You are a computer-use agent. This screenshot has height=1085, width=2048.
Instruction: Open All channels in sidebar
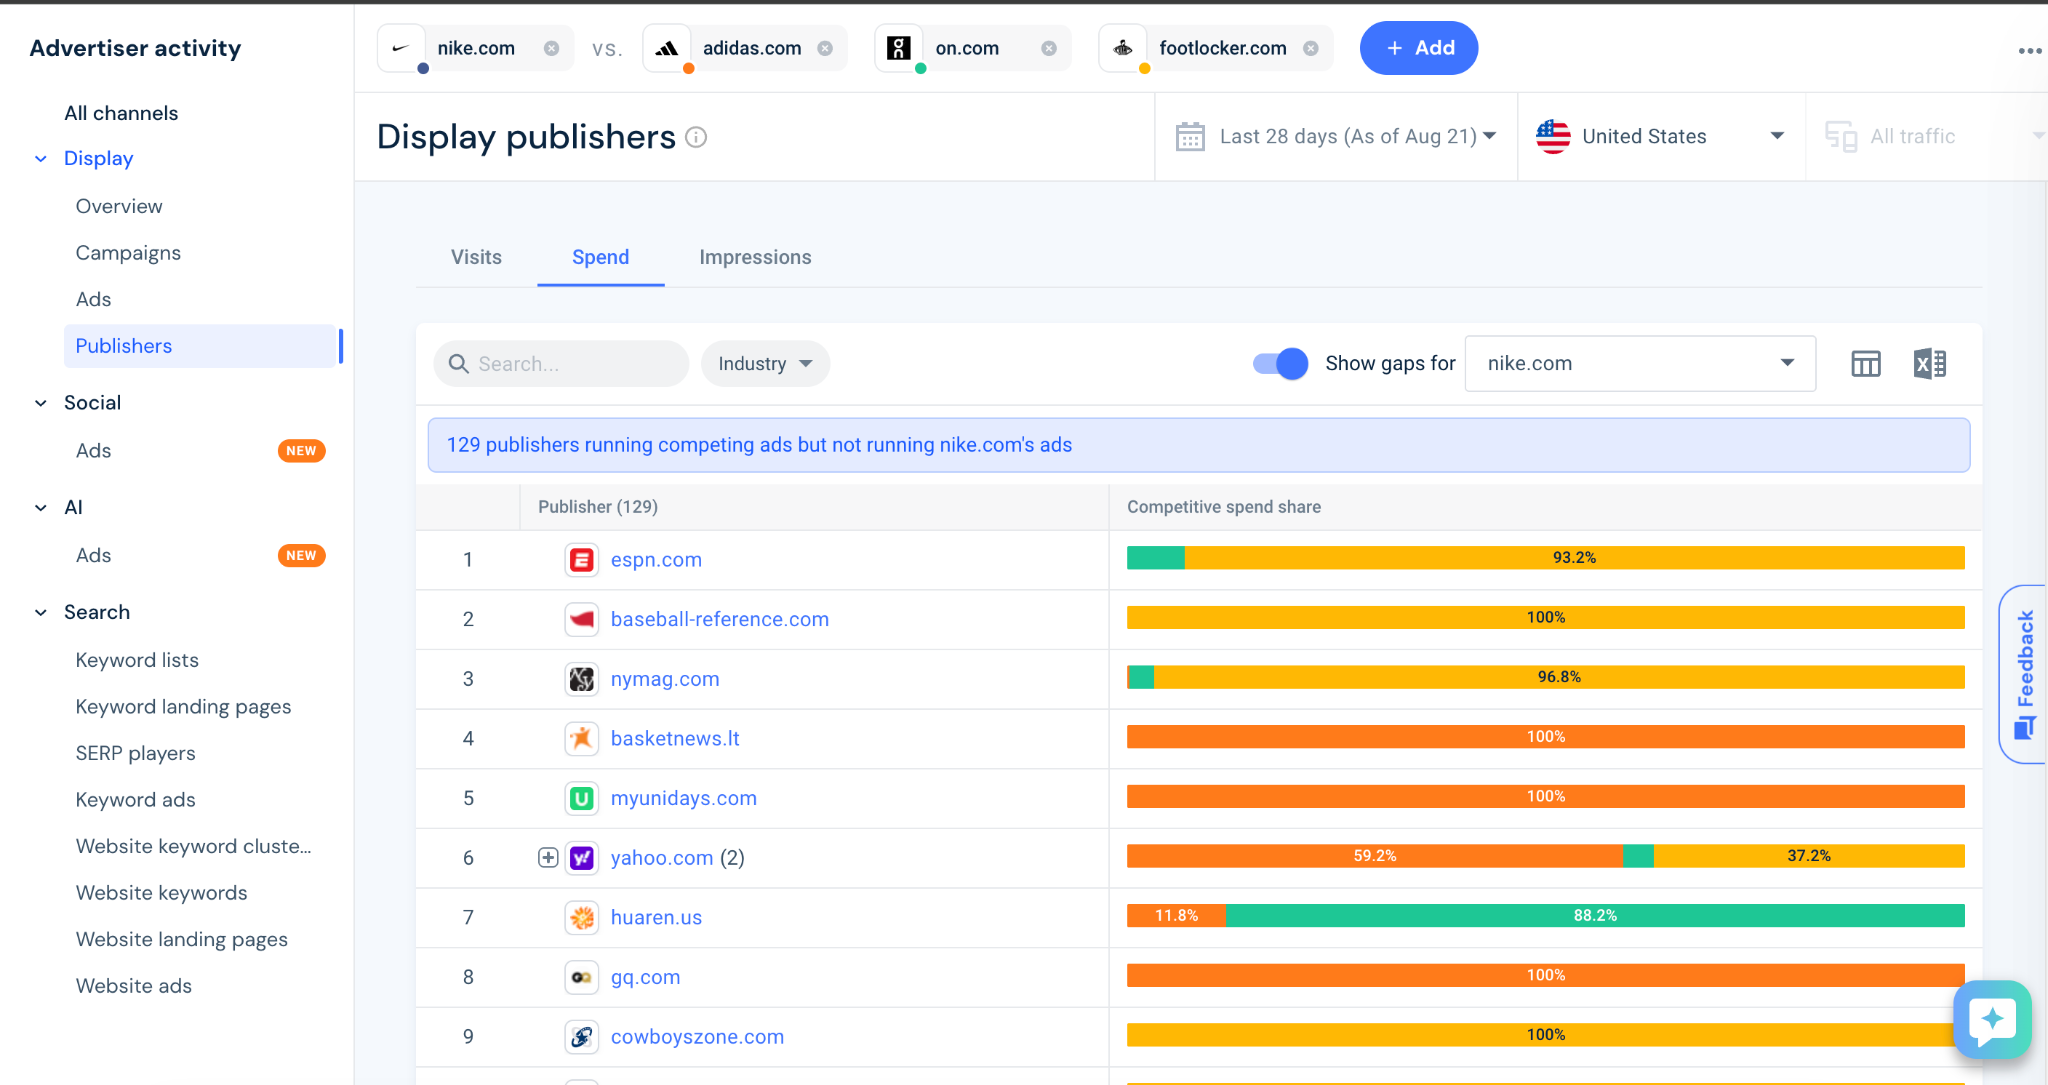[x=121, y=113]
